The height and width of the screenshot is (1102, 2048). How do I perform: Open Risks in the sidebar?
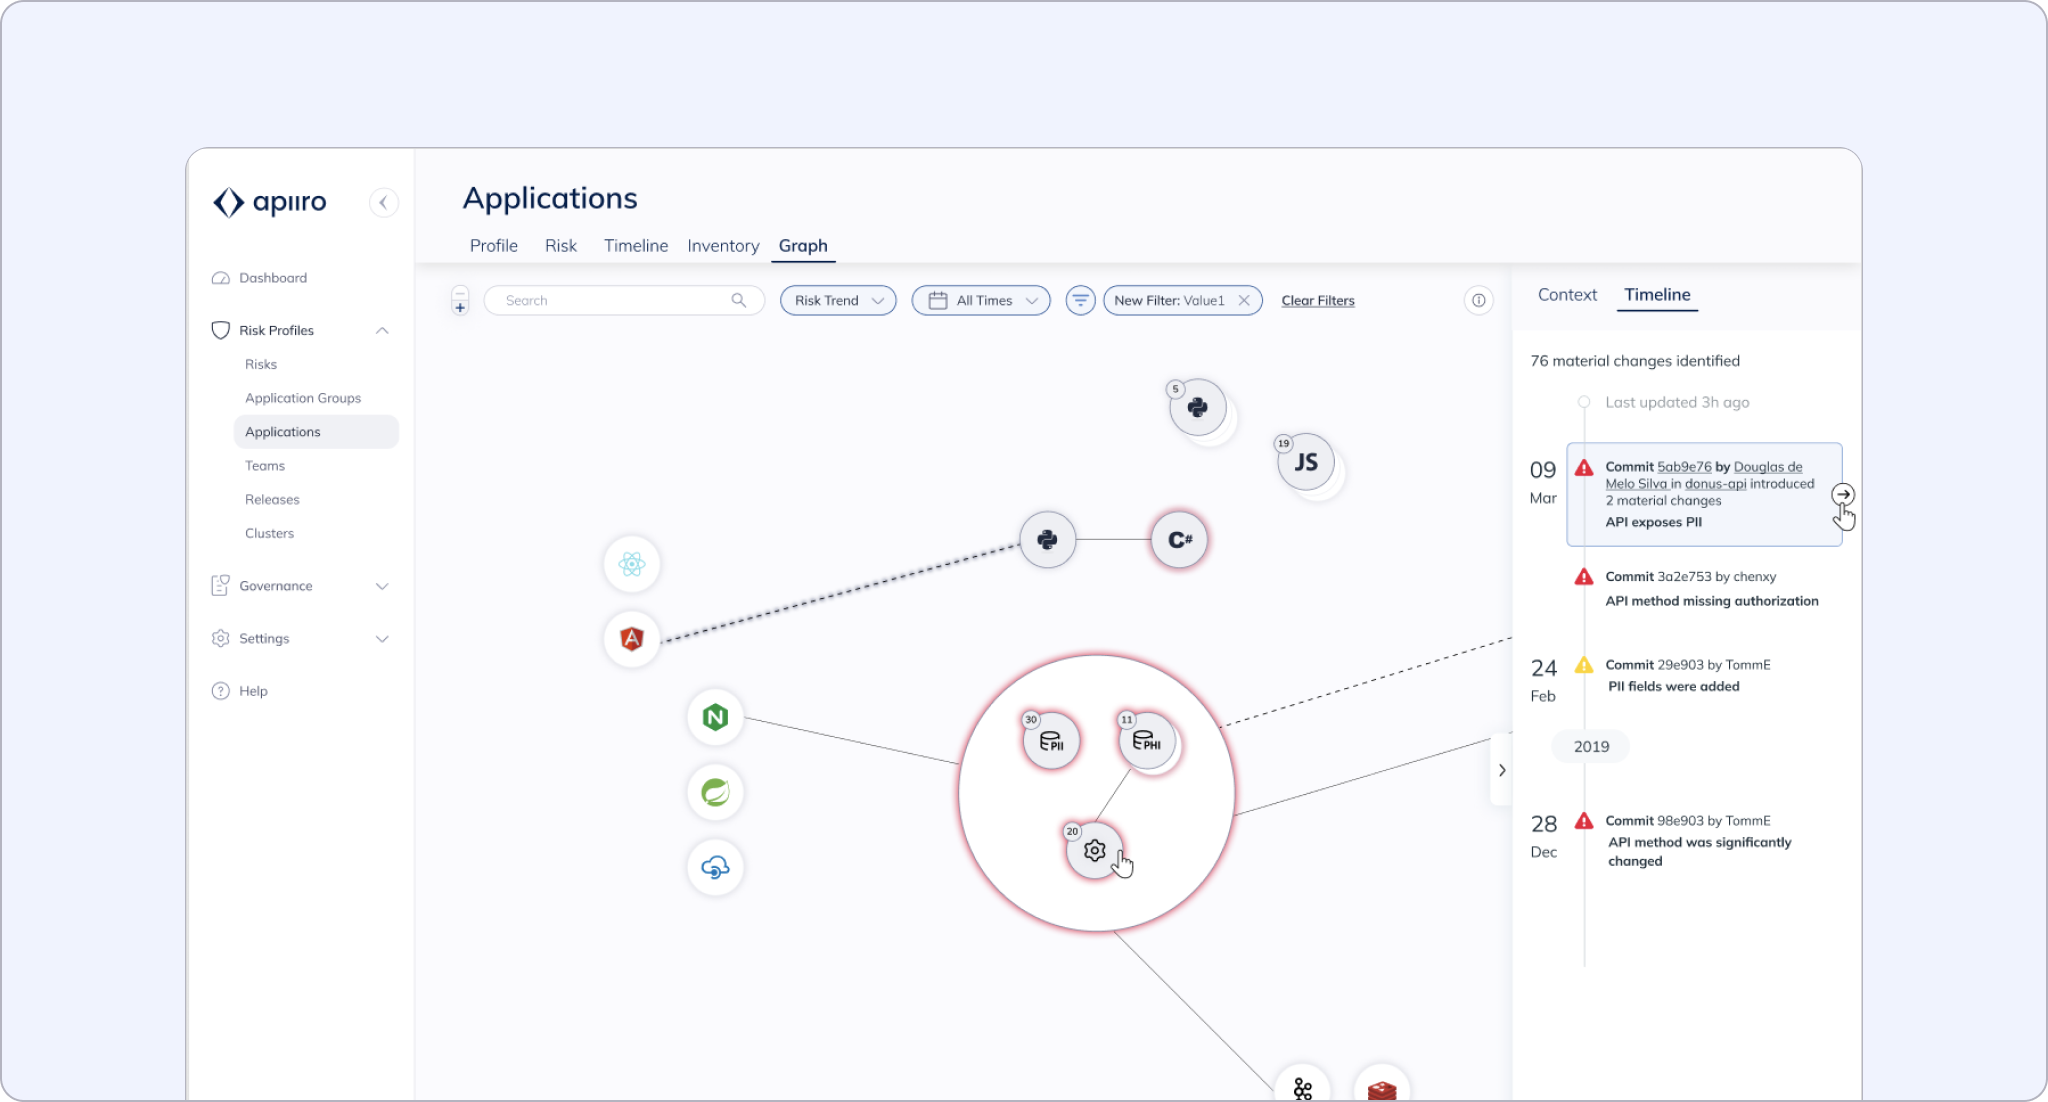pyautogui.click(x=261, y=364)
